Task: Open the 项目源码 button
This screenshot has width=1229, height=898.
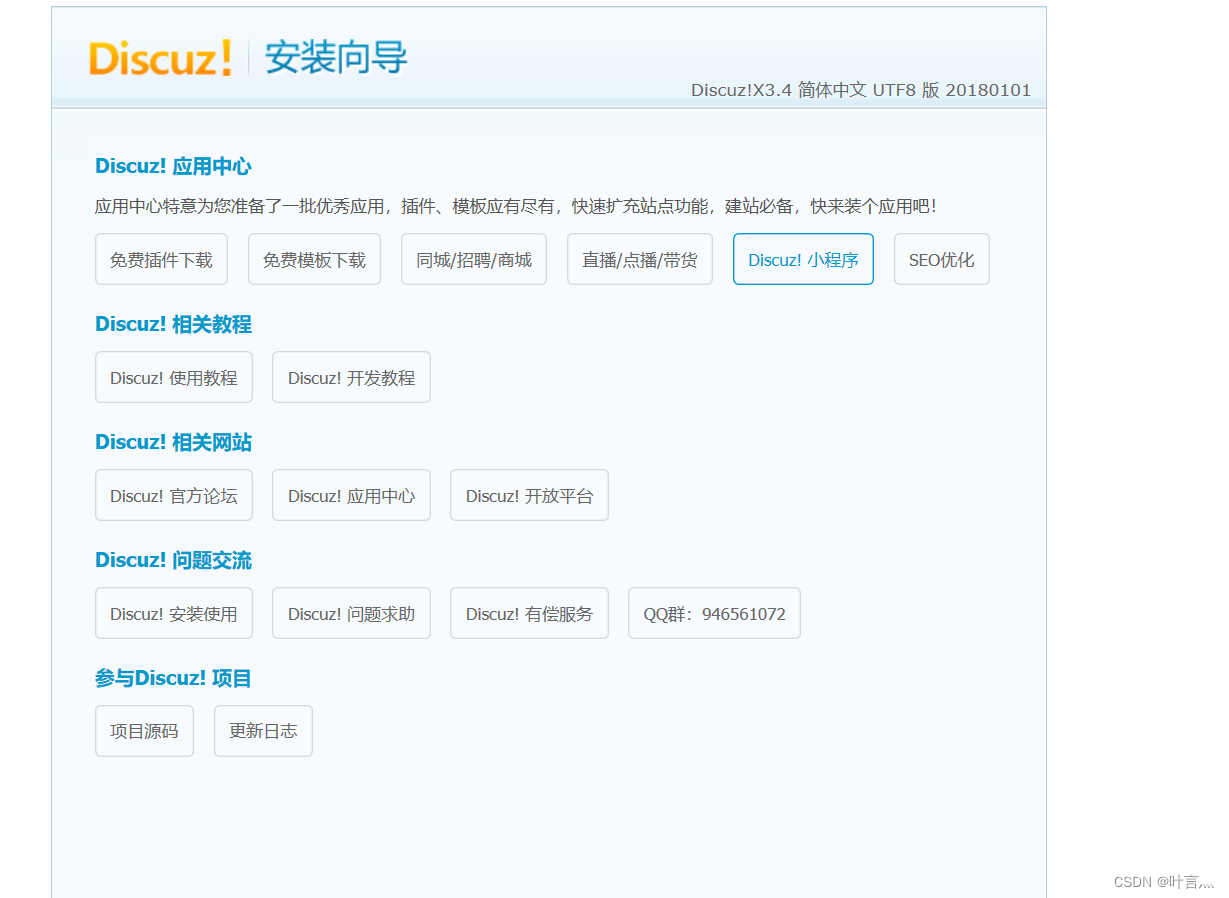Action: point(144,732)
